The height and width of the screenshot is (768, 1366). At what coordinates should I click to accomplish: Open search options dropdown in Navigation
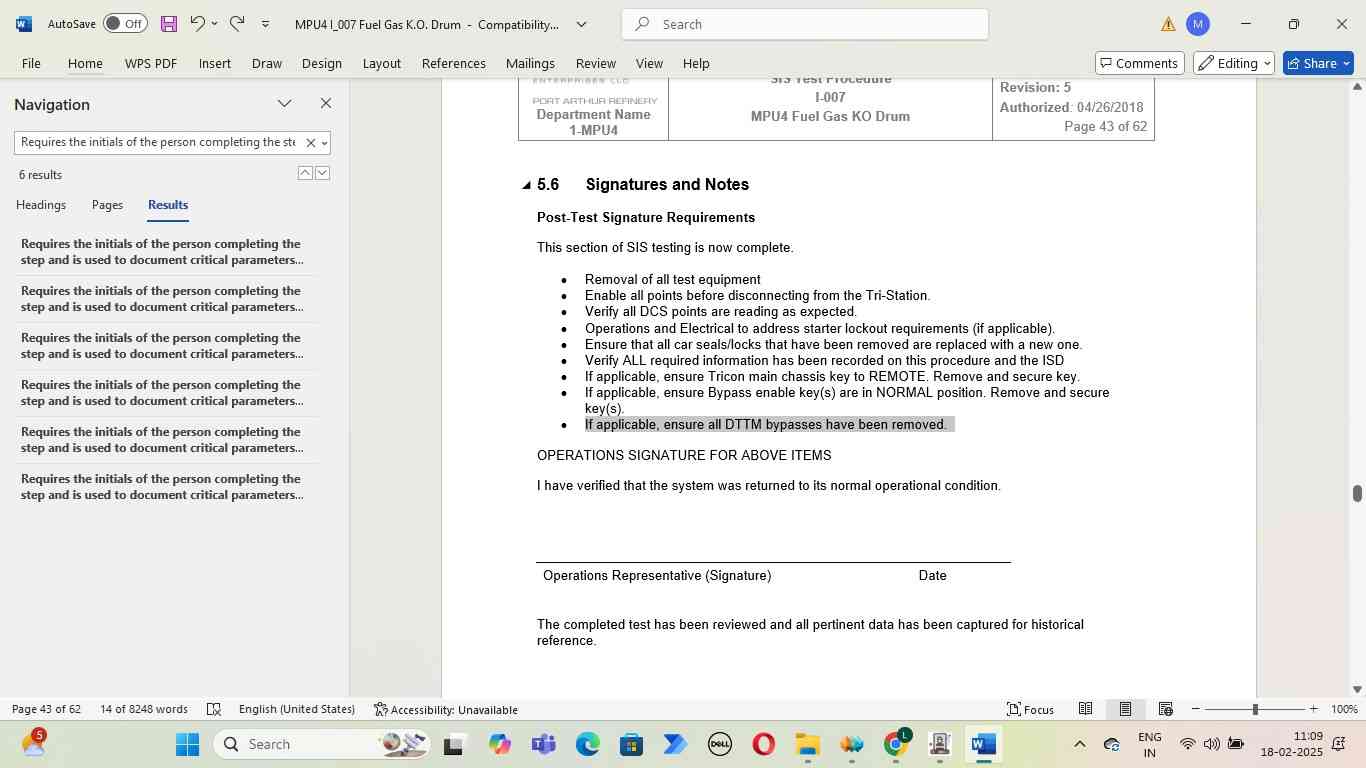click(x=324, y=143)
